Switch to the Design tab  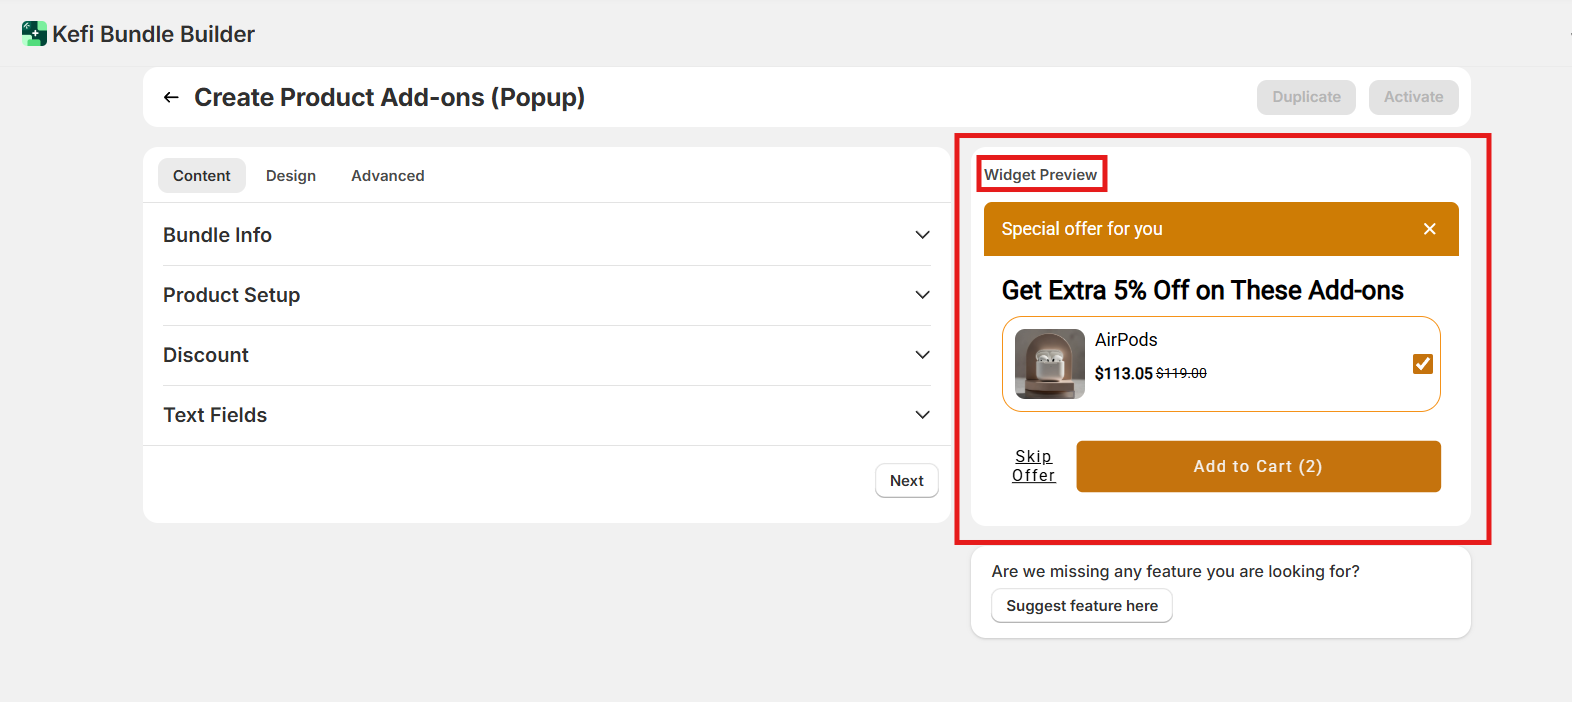[291, 176]
